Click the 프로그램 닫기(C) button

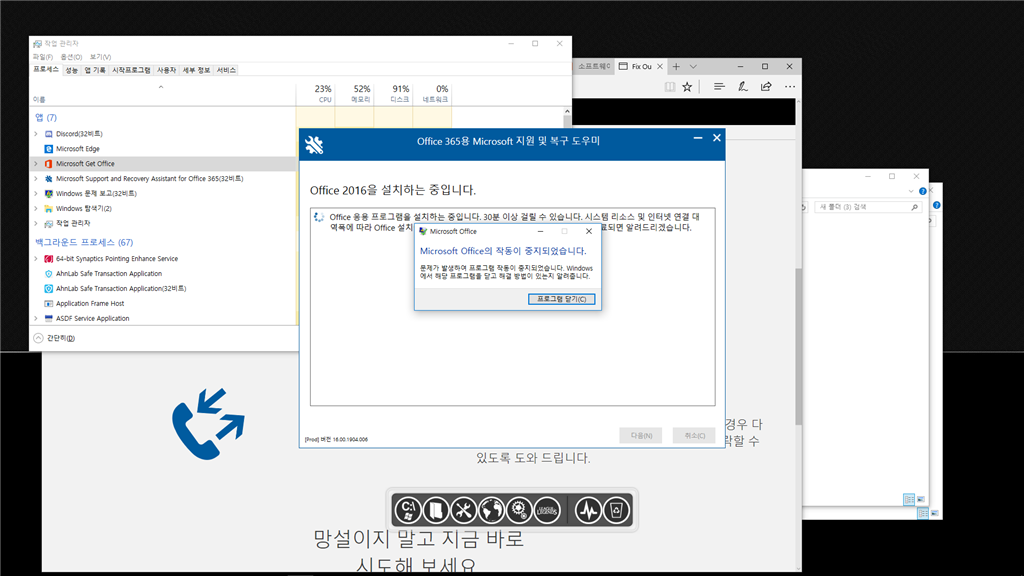tap(561, 299)
